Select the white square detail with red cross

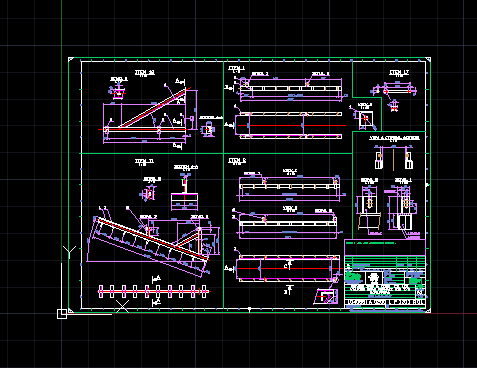pyautogui.click(x=366, y=119)
